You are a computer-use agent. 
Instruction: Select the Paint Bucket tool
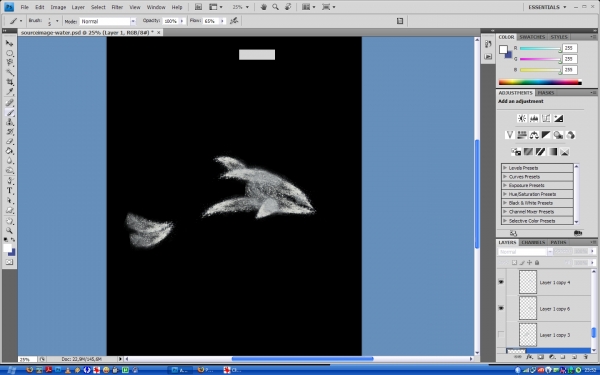click(10, 152)
